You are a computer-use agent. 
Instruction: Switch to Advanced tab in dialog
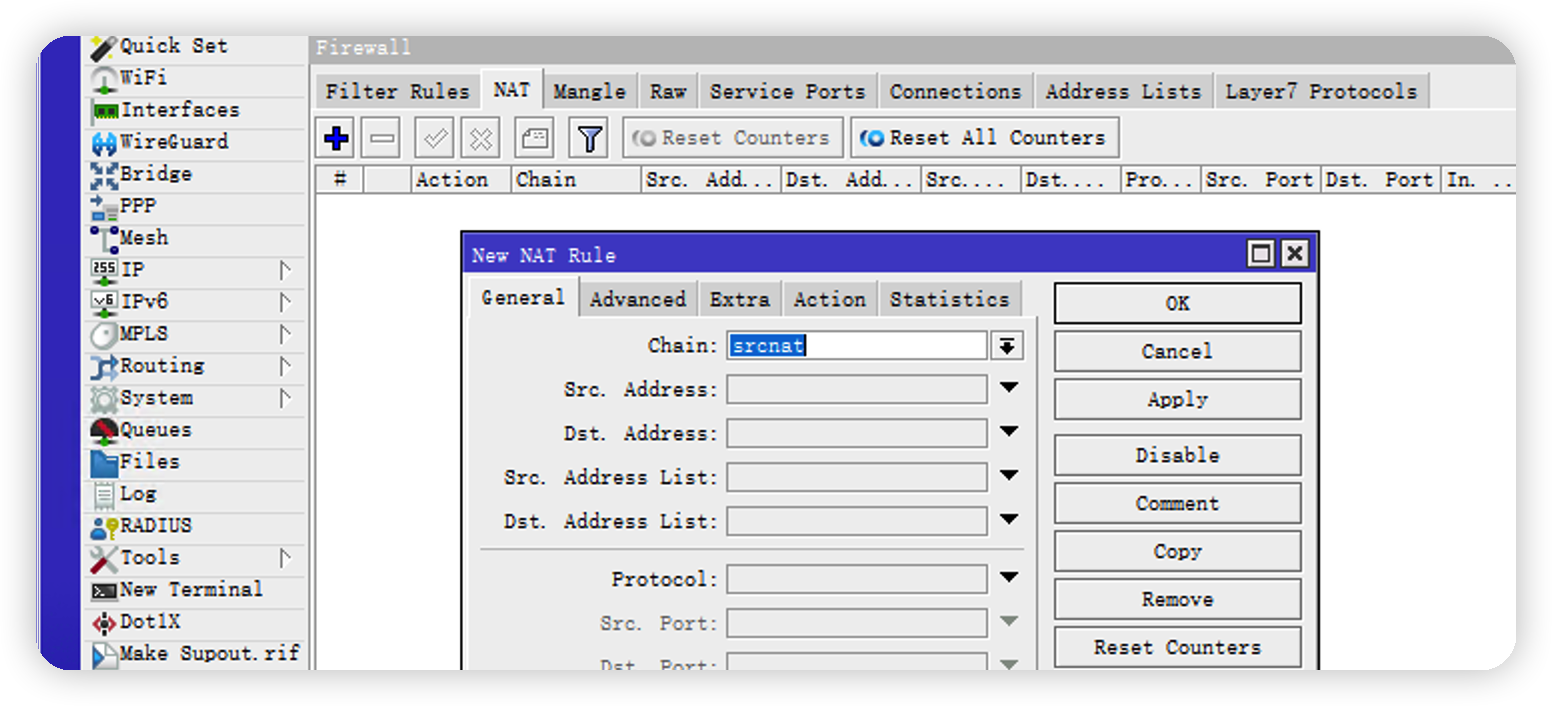[638, 299]
